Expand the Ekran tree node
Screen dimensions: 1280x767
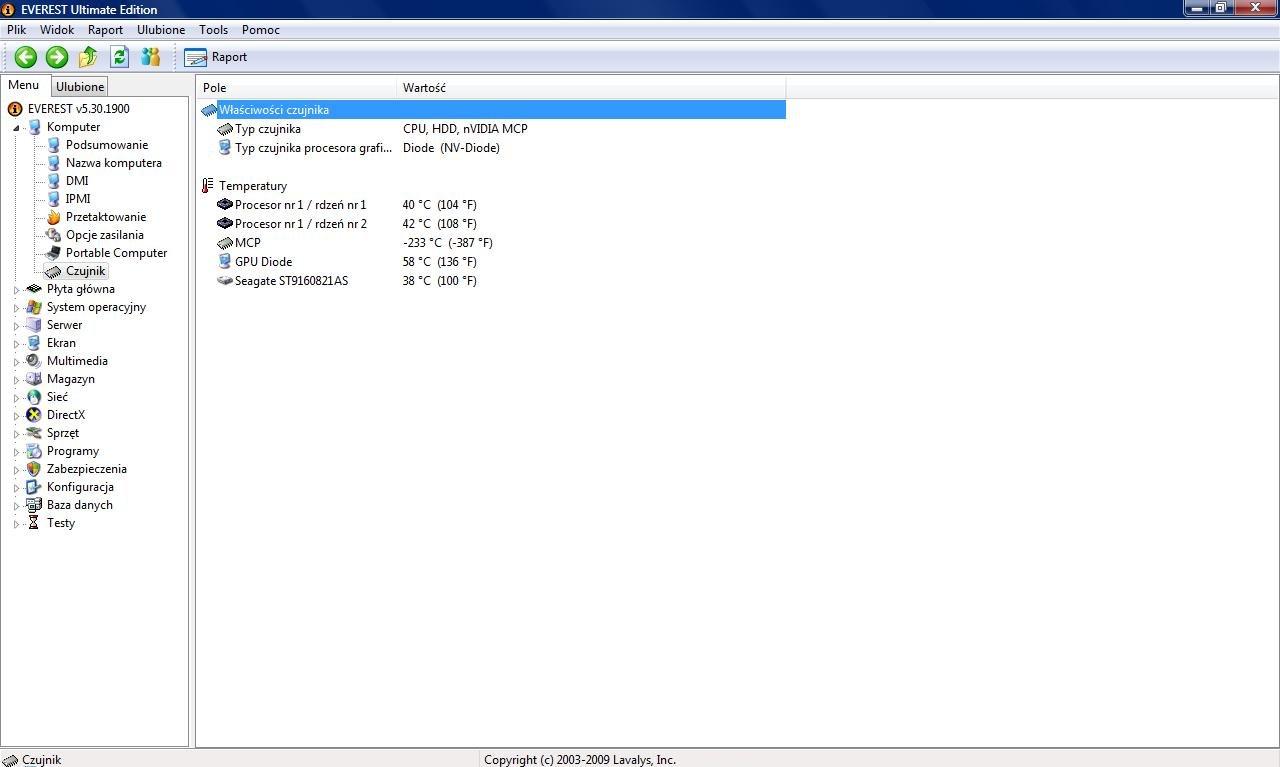tap(17, 344)
